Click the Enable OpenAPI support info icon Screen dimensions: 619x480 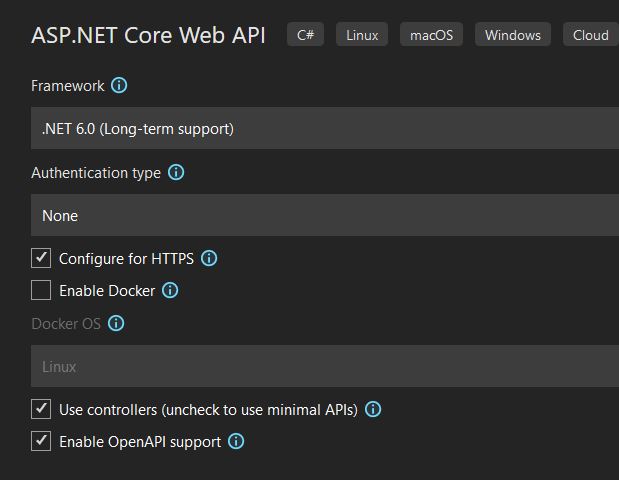tap(236, 441)
